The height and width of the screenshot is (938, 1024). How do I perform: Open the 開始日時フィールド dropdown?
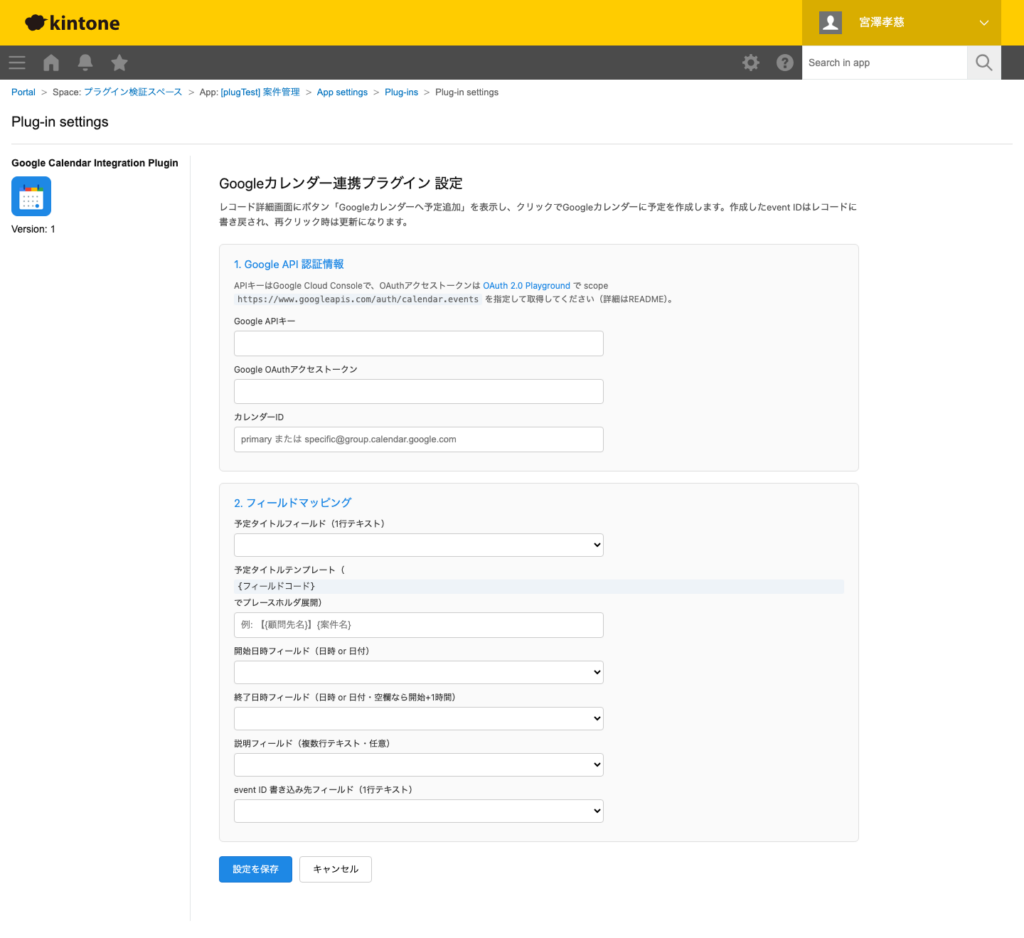pyautogui.click(x=418, y=672)
